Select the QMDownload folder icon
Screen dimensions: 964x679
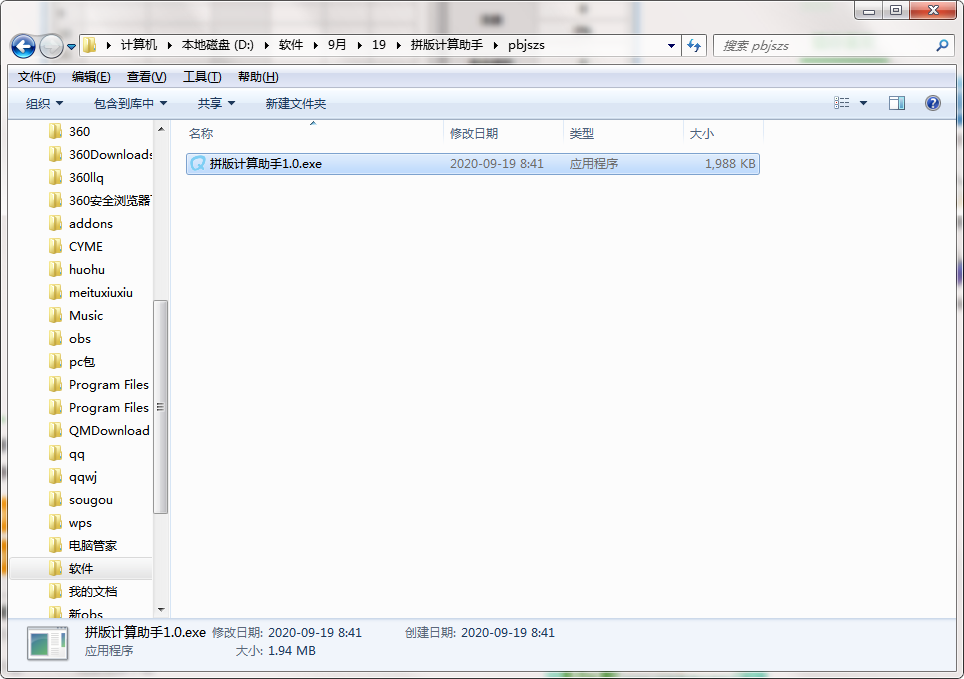click(55, 431)
